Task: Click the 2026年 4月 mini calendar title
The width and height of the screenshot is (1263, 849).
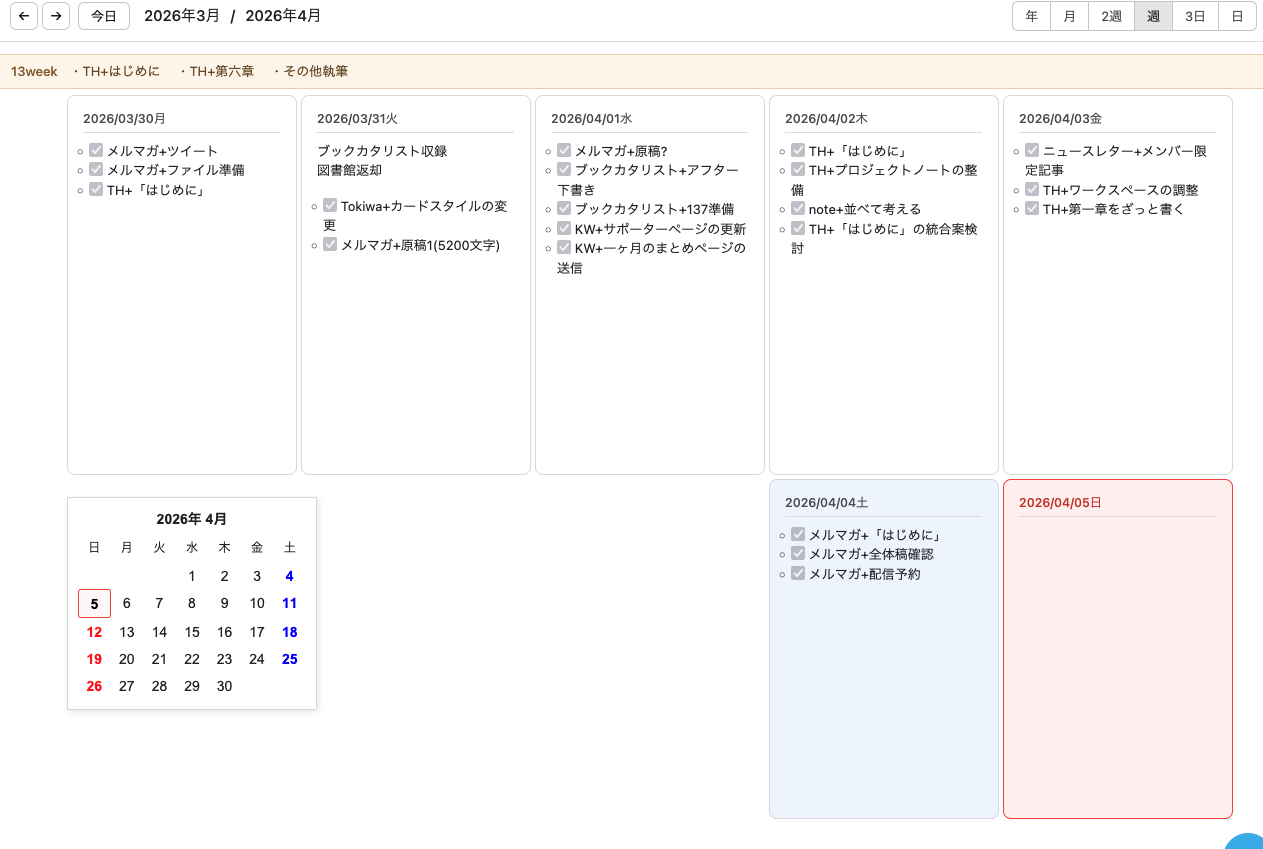Action: pos(192,519)
